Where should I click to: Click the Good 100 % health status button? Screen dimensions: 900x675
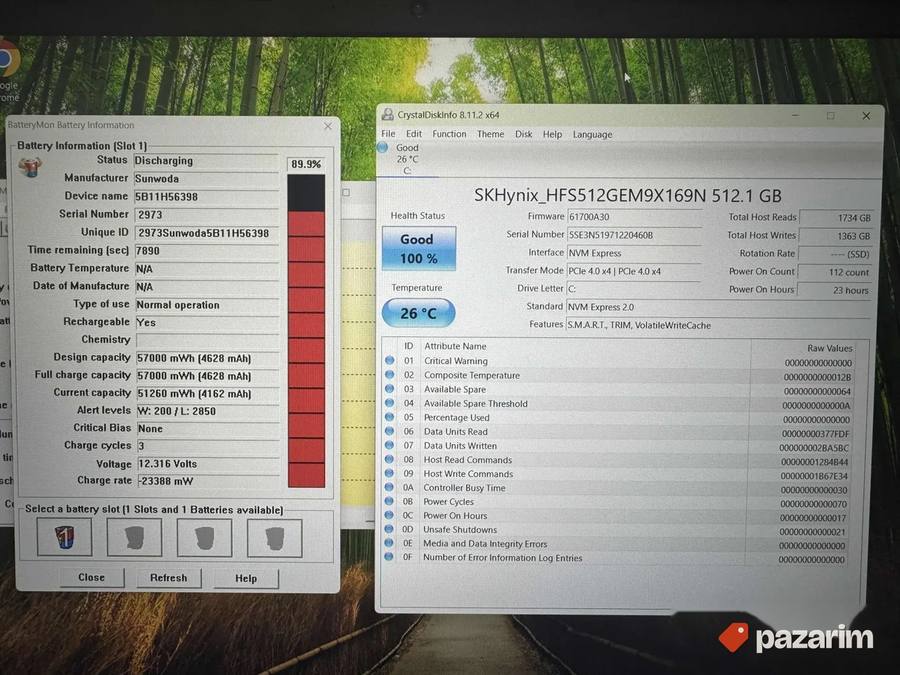(419, 249)
